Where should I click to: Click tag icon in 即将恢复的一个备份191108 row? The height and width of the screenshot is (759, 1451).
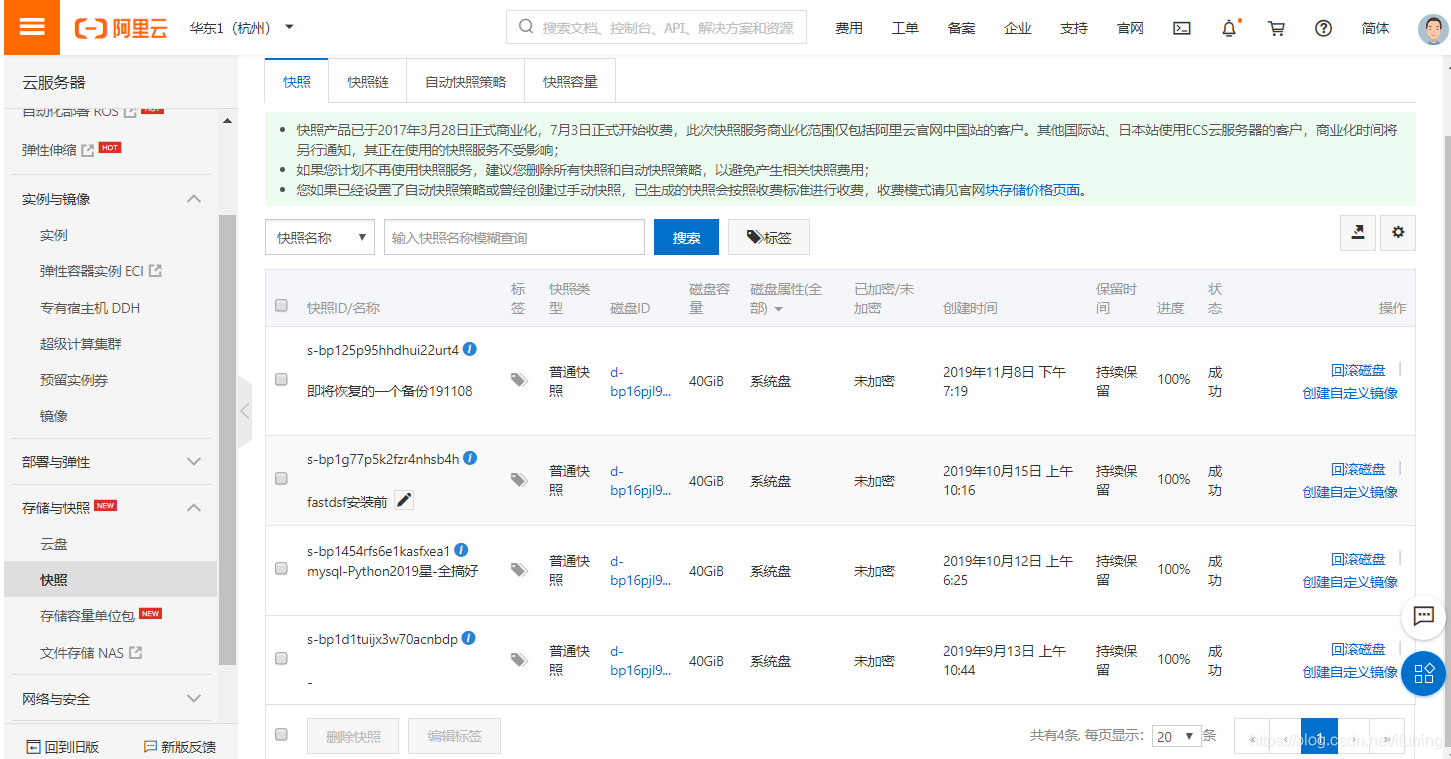519,380
